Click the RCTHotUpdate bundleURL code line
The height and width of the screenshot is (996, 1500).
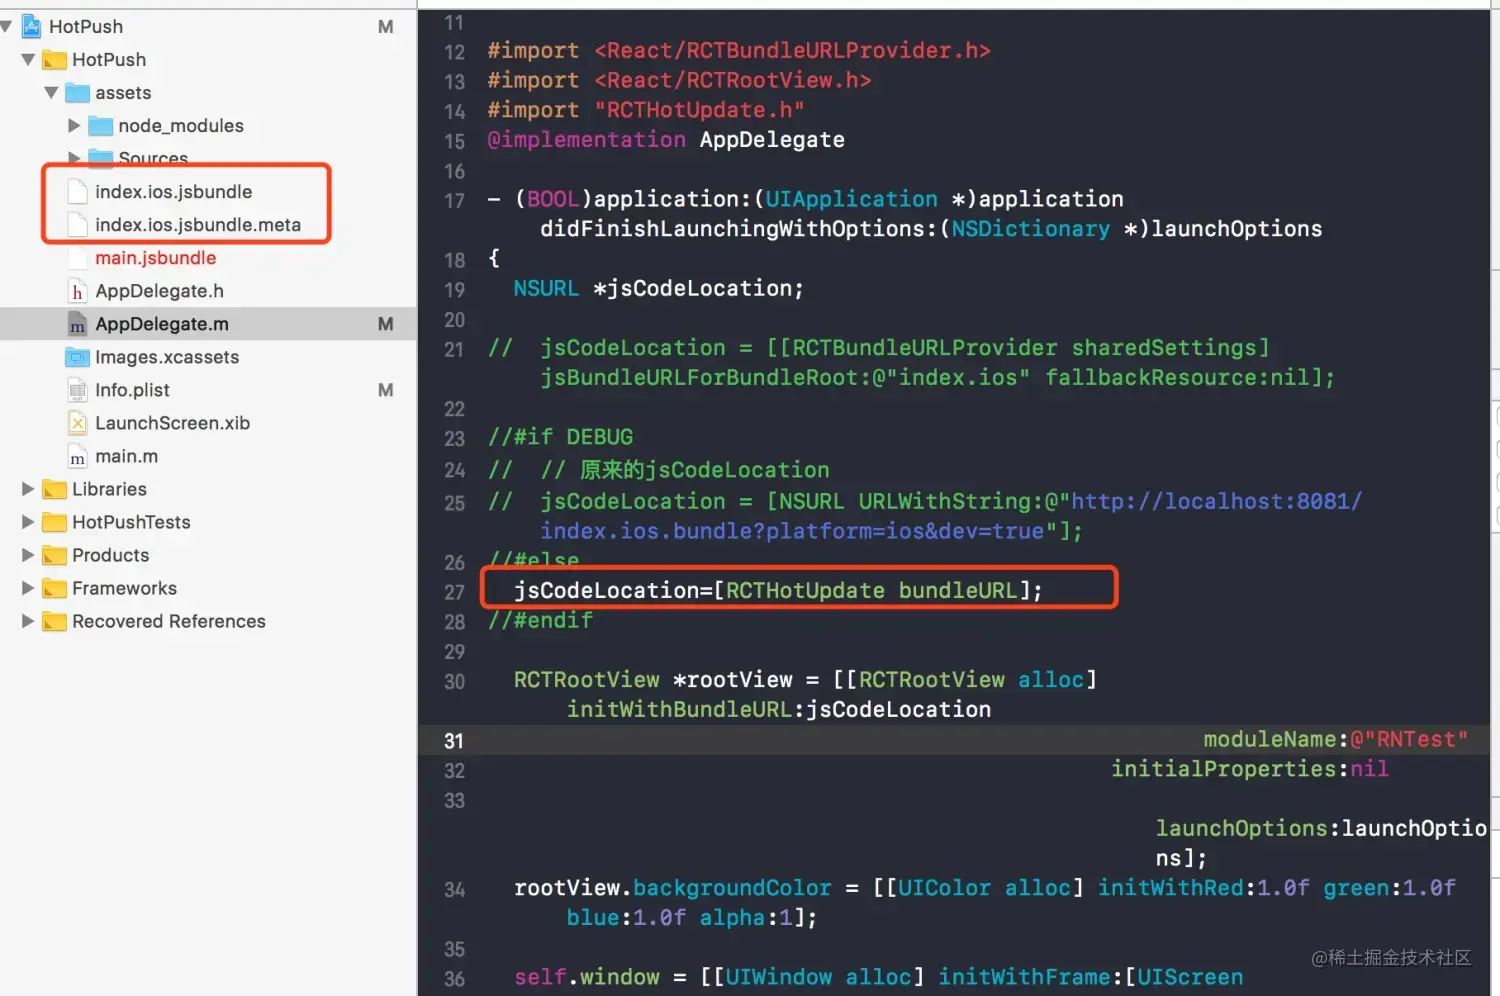click(778, 590)
